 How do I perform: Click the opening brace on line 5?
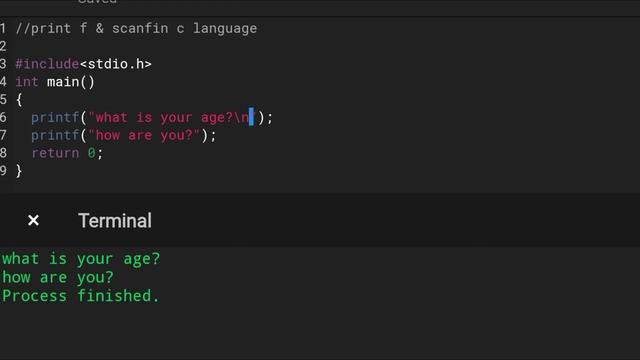19,100
